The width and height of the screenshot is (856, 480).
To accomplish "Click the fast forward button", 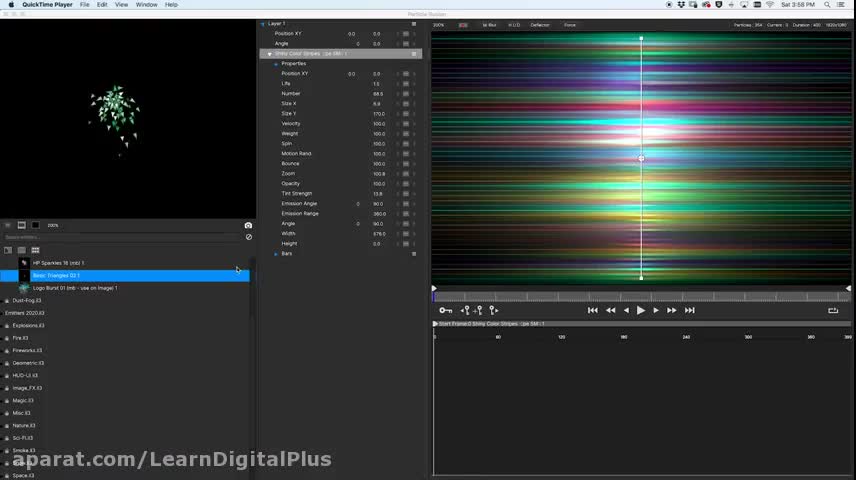I will (x=672, y=310).
